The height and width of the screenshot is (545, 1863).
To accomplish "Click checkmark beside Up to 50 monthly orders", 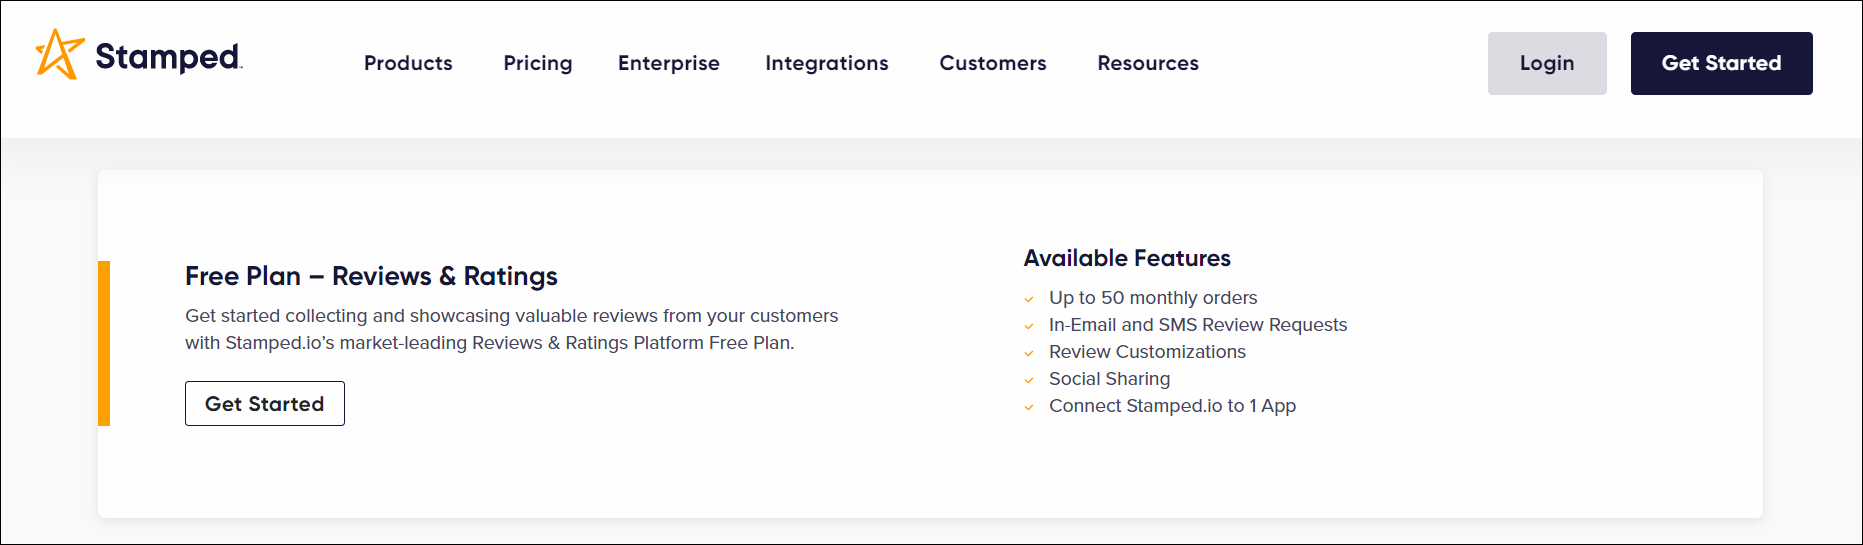I will (x=1029, y=299).
